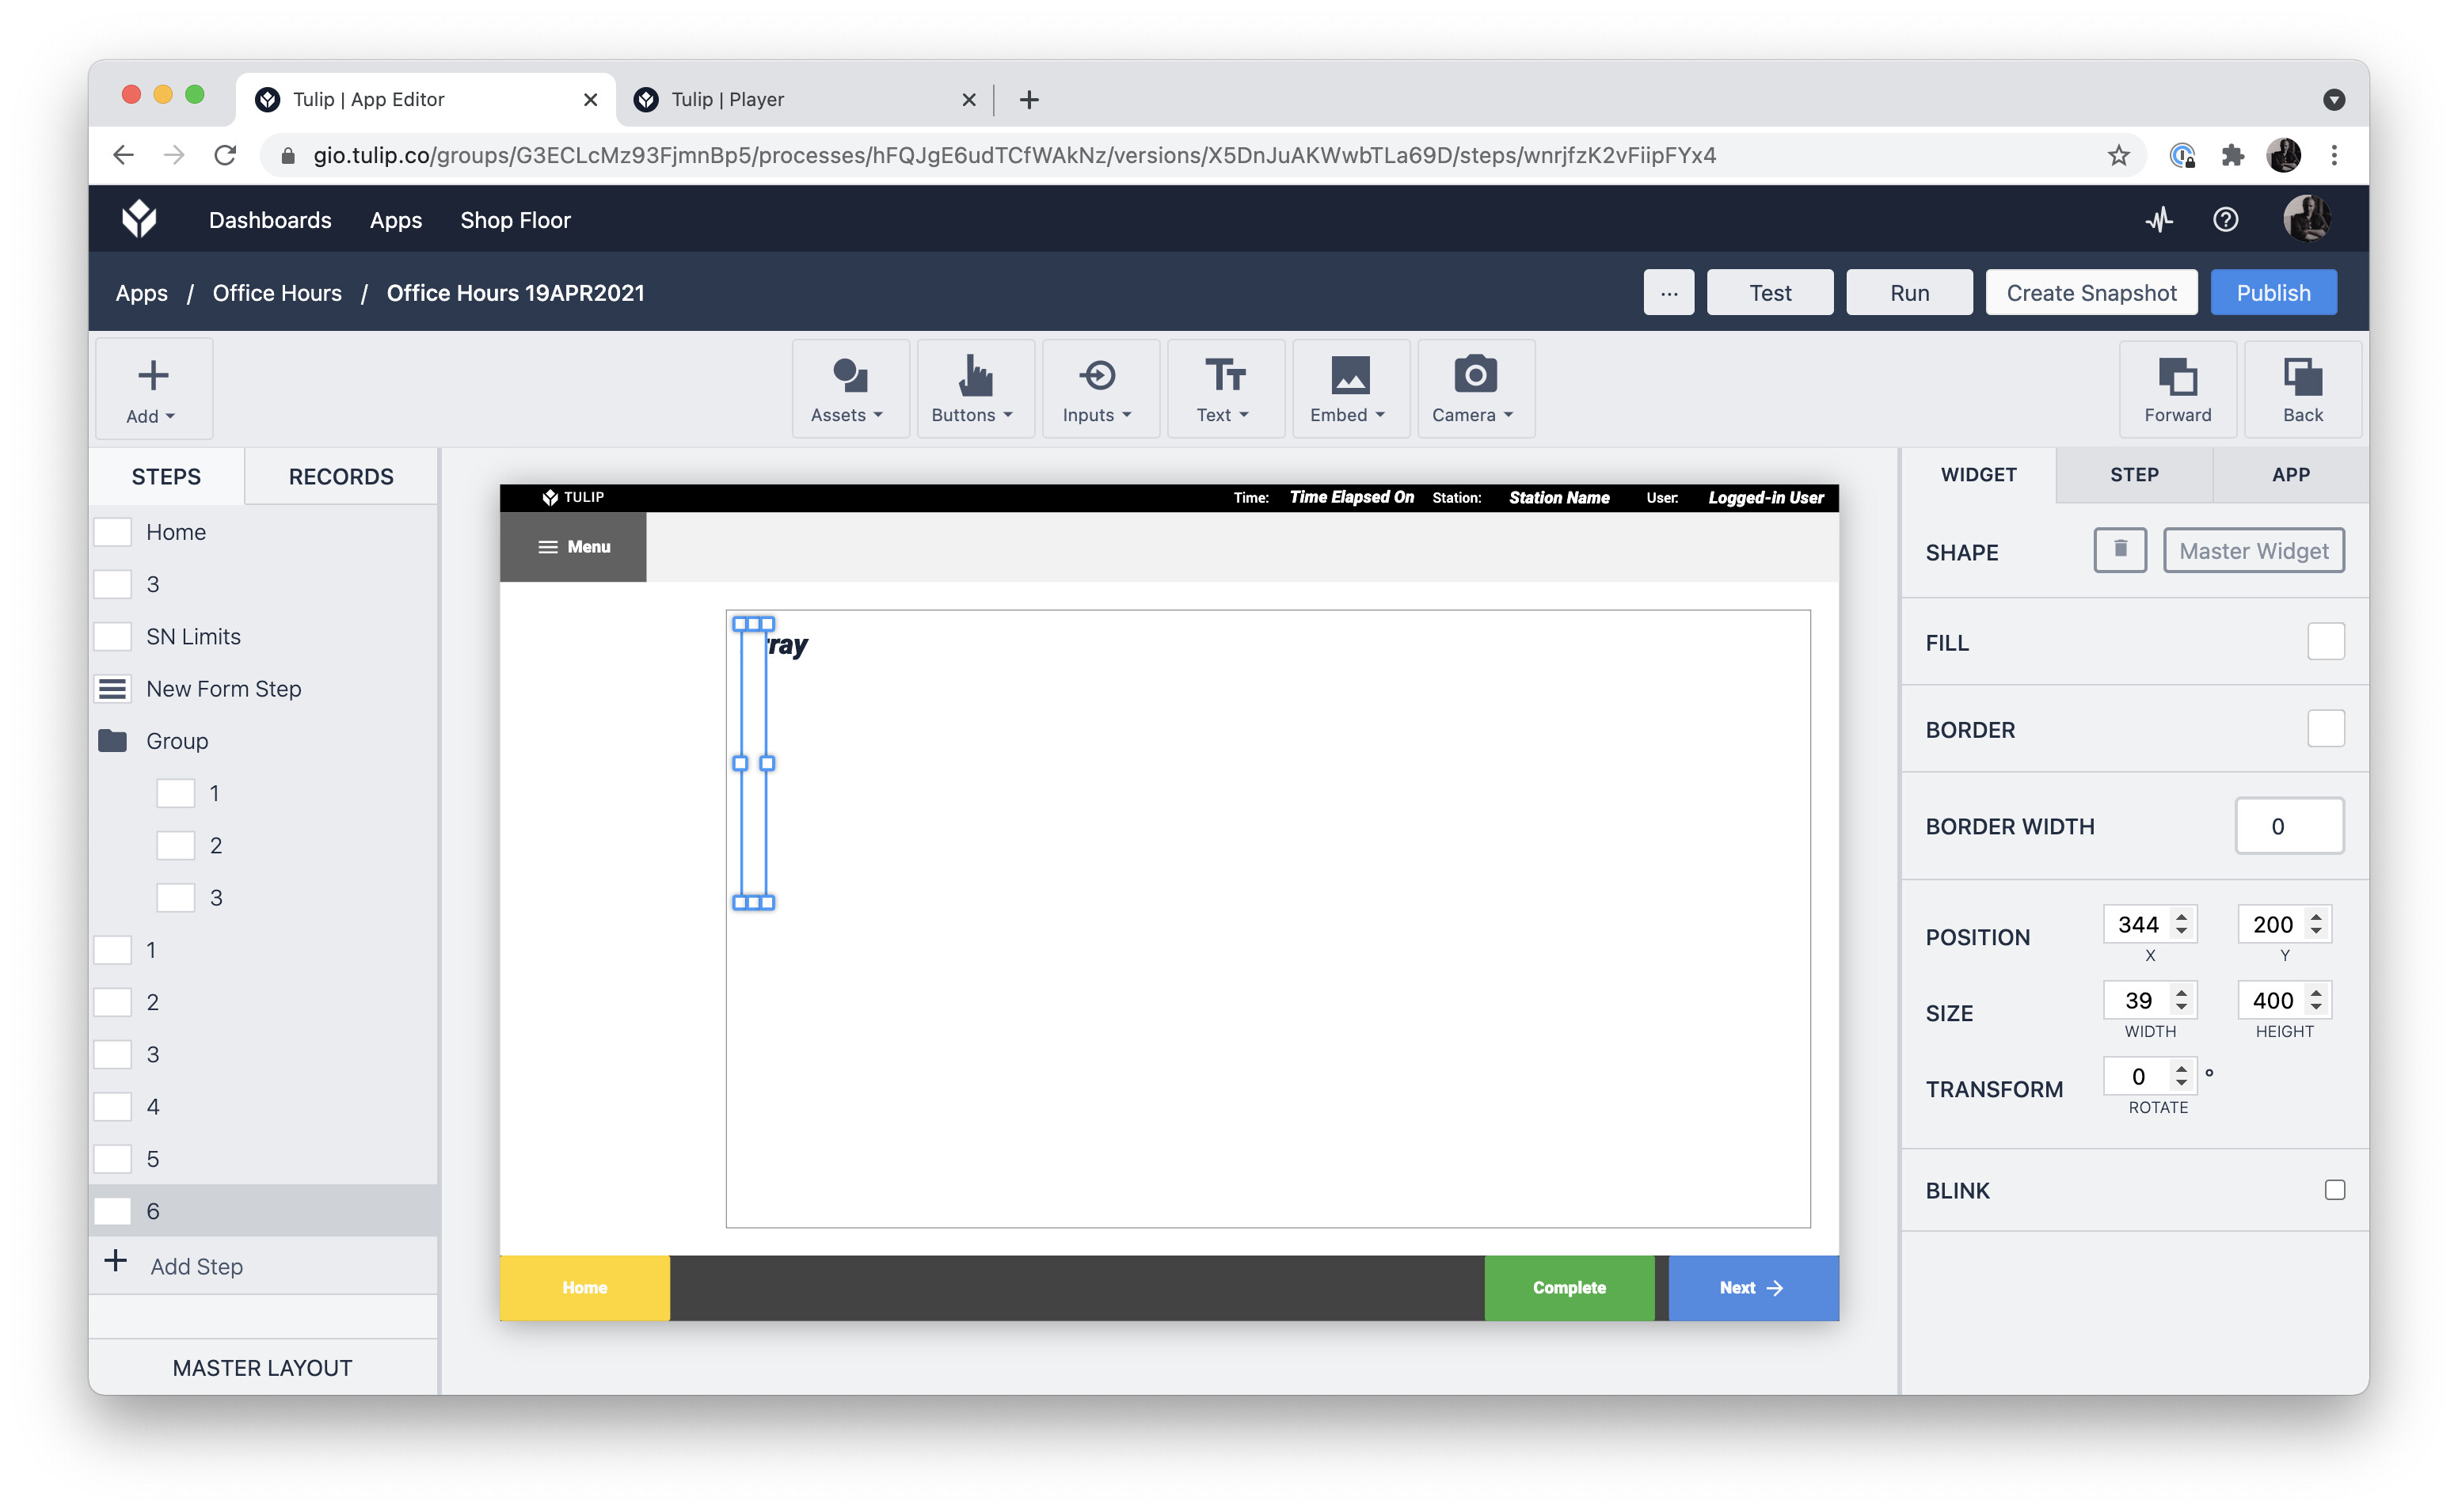2458x1512 pixels.
Task: Click the Border Width input field
Action: tap(2288, 826)
